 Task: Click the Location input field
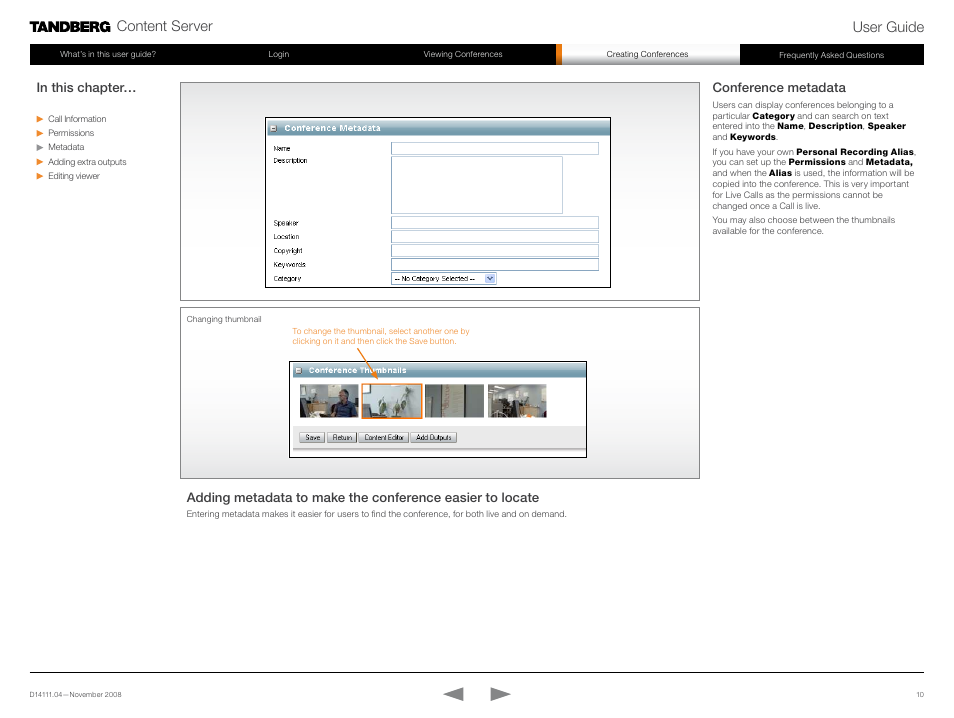495,237
